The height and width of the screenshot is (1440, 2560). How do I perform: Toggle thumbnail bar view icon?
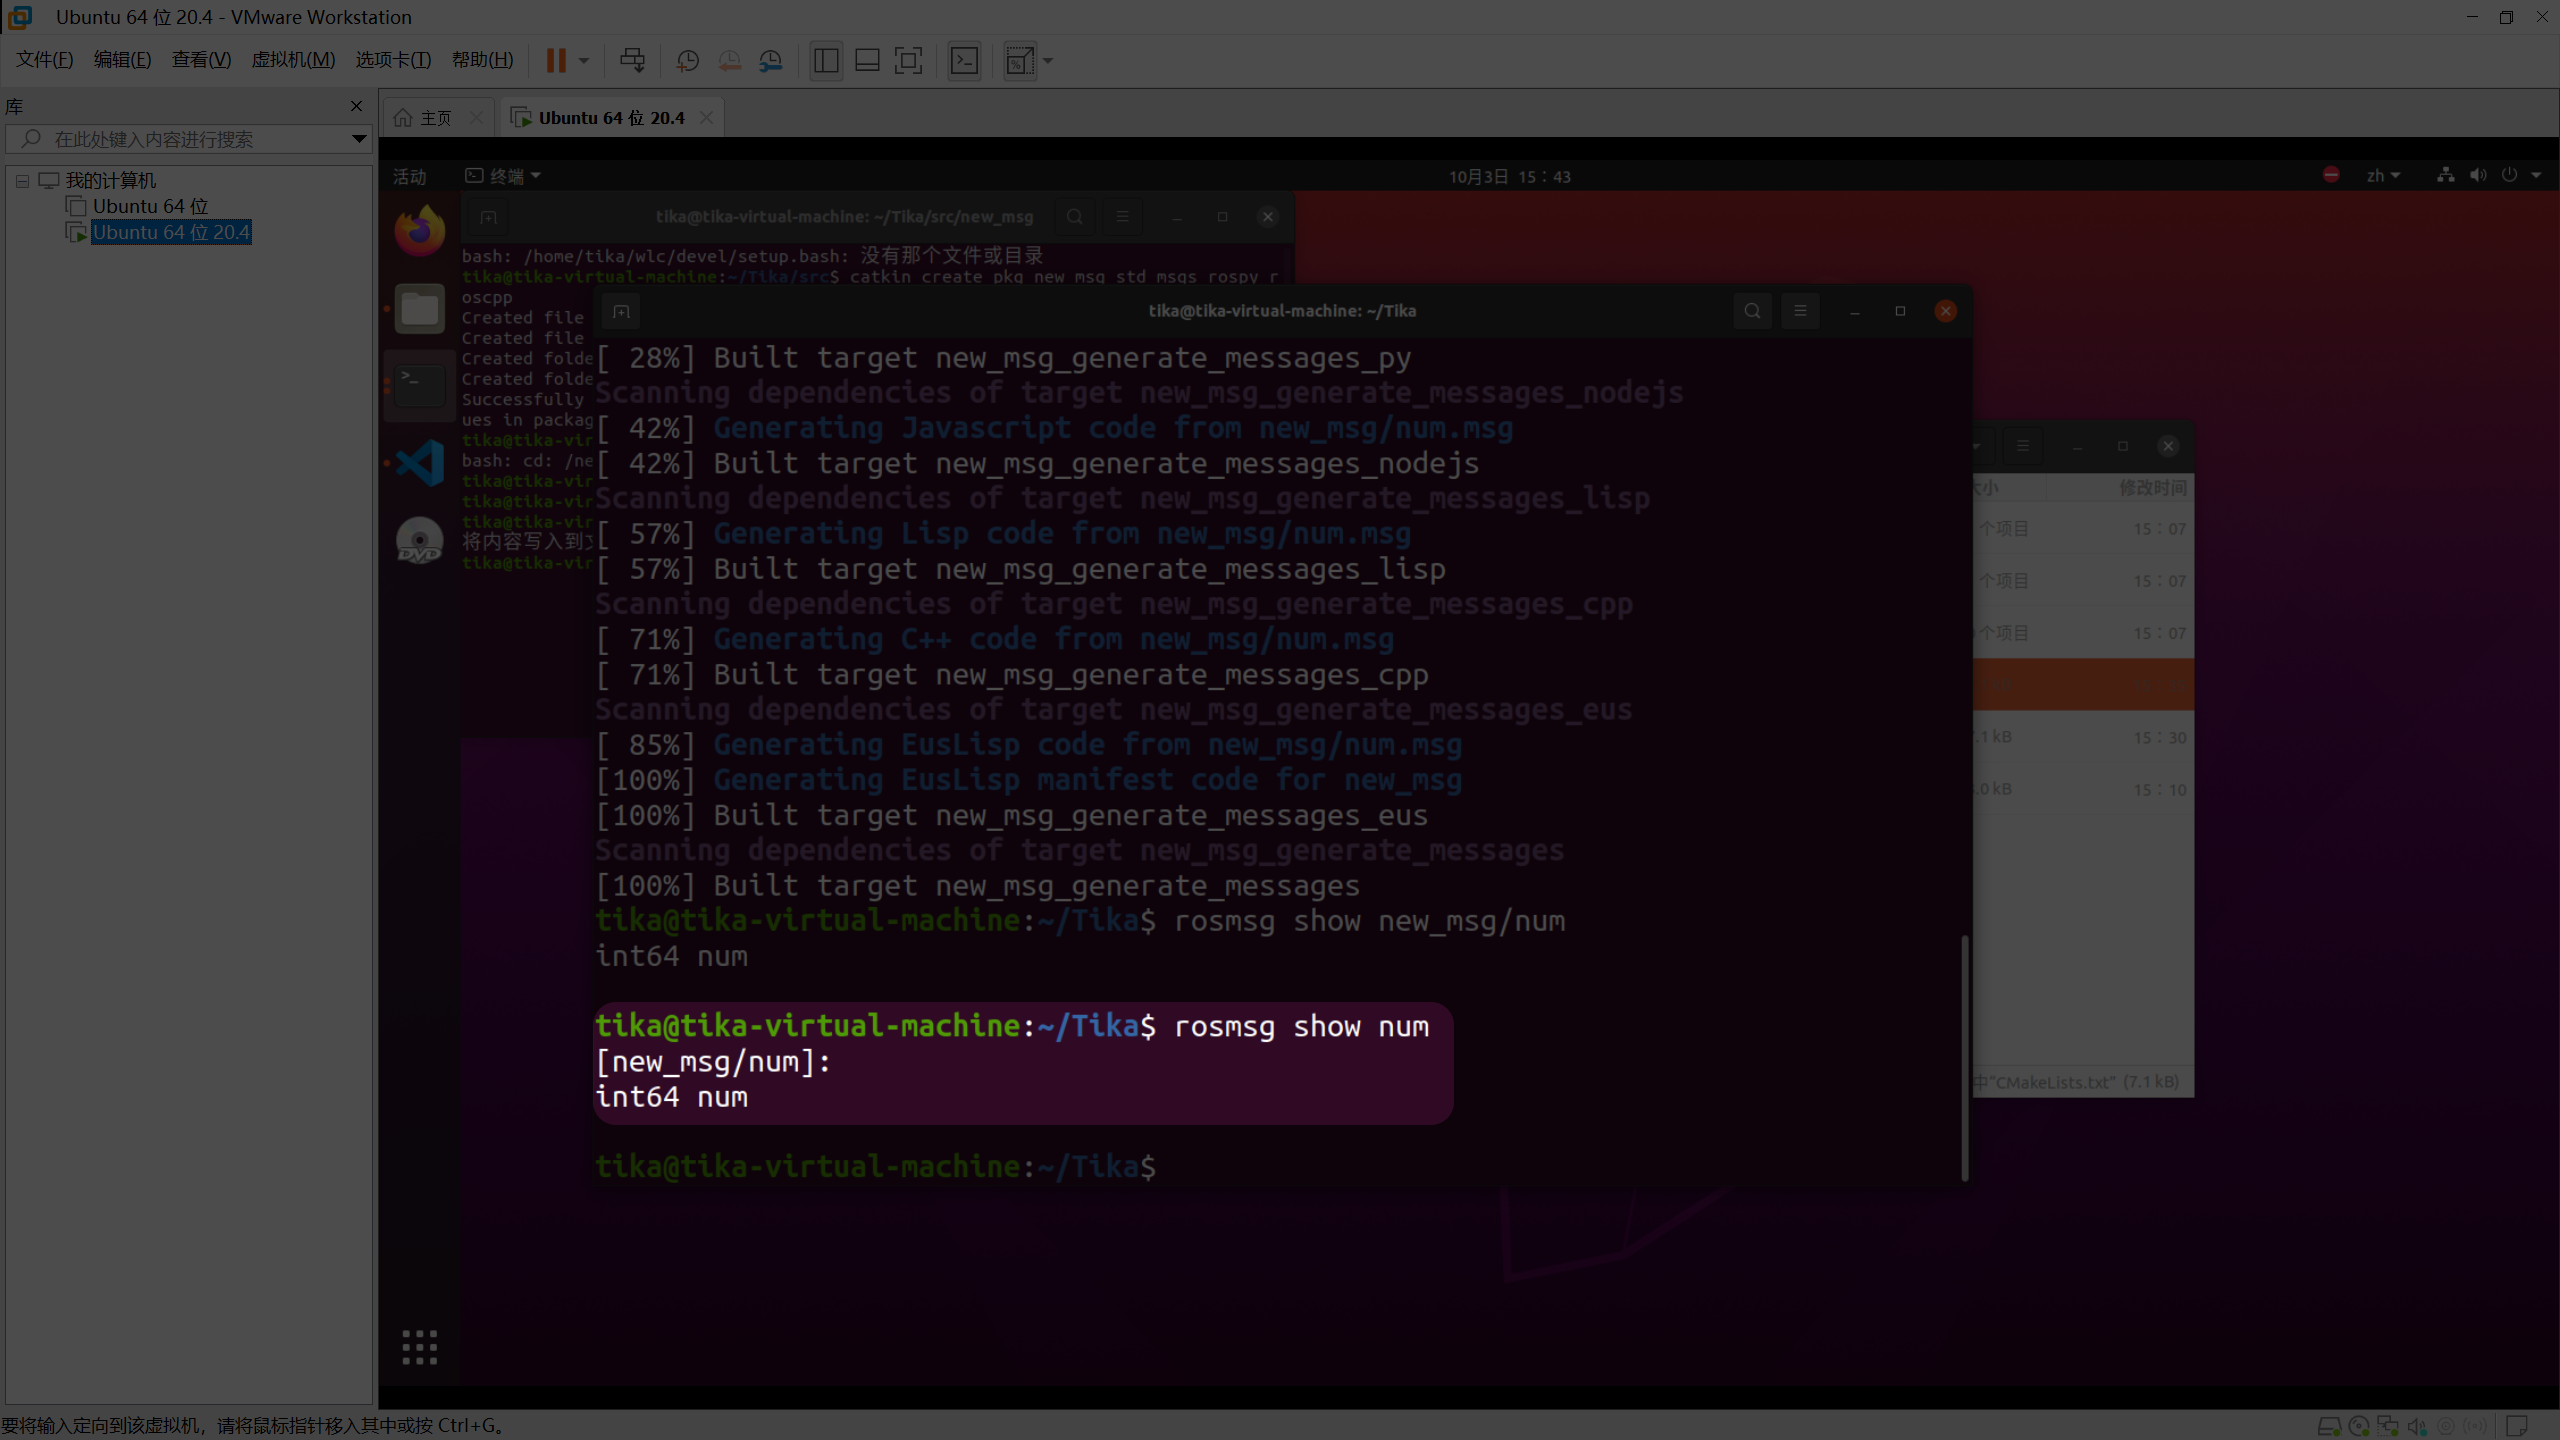867,61
